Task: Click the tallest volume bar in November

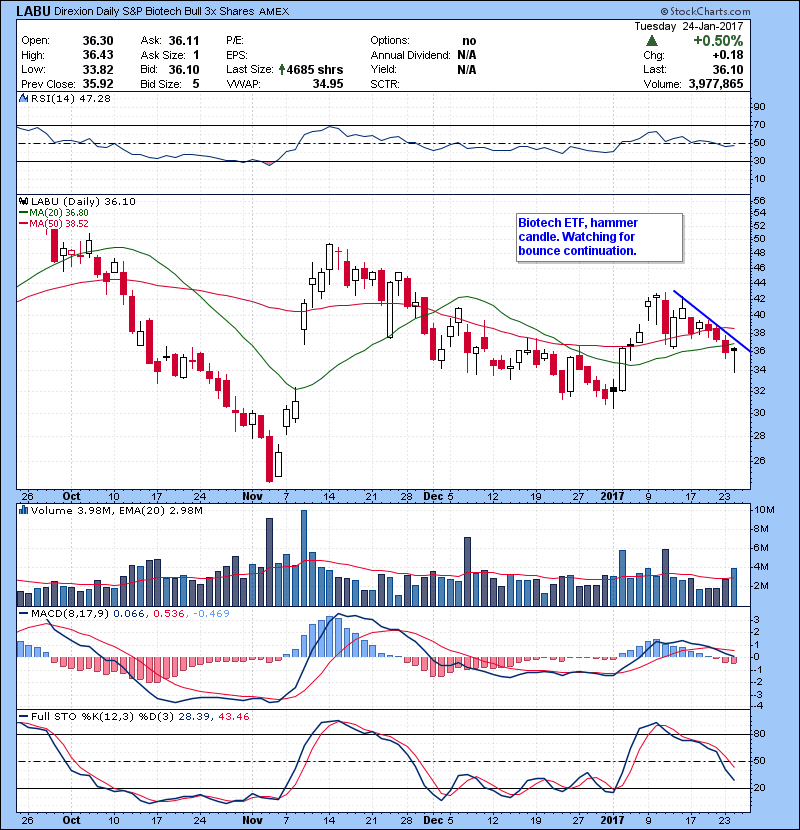Action: pos(304,558)
